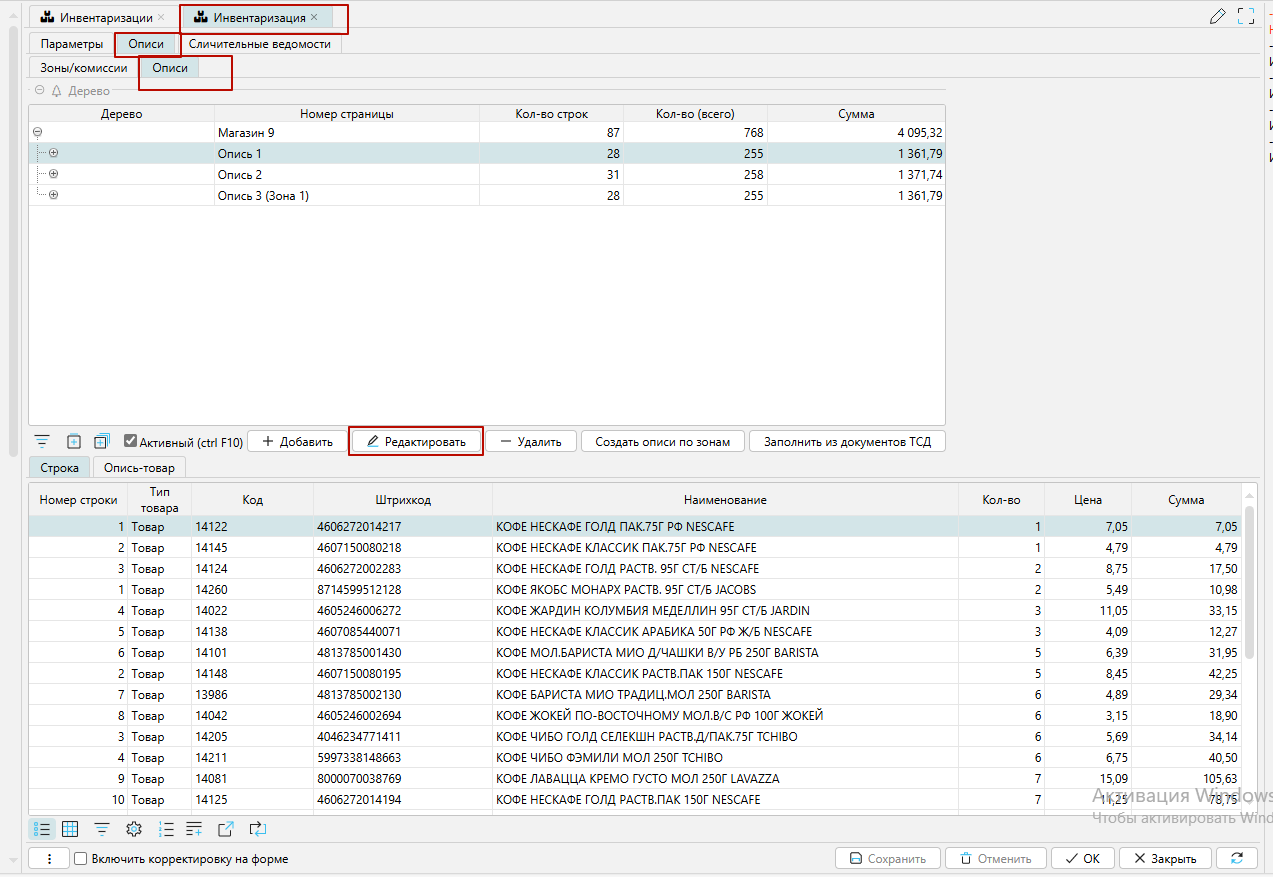
Task: Open the gear settings icon below the table
Action: (x=133, y=829)
